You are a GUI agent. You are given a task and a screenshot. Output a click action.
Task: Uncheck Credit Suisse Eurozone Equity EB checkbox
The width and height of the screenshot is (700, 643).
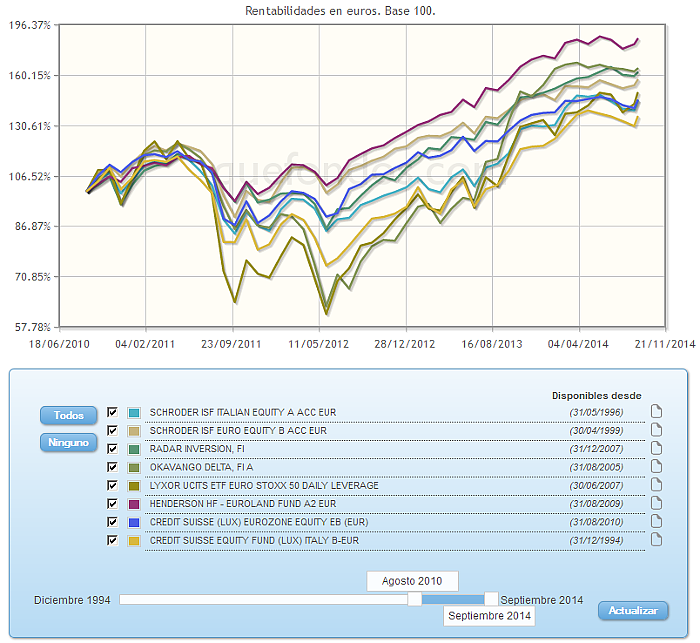(x=112, y=522)
